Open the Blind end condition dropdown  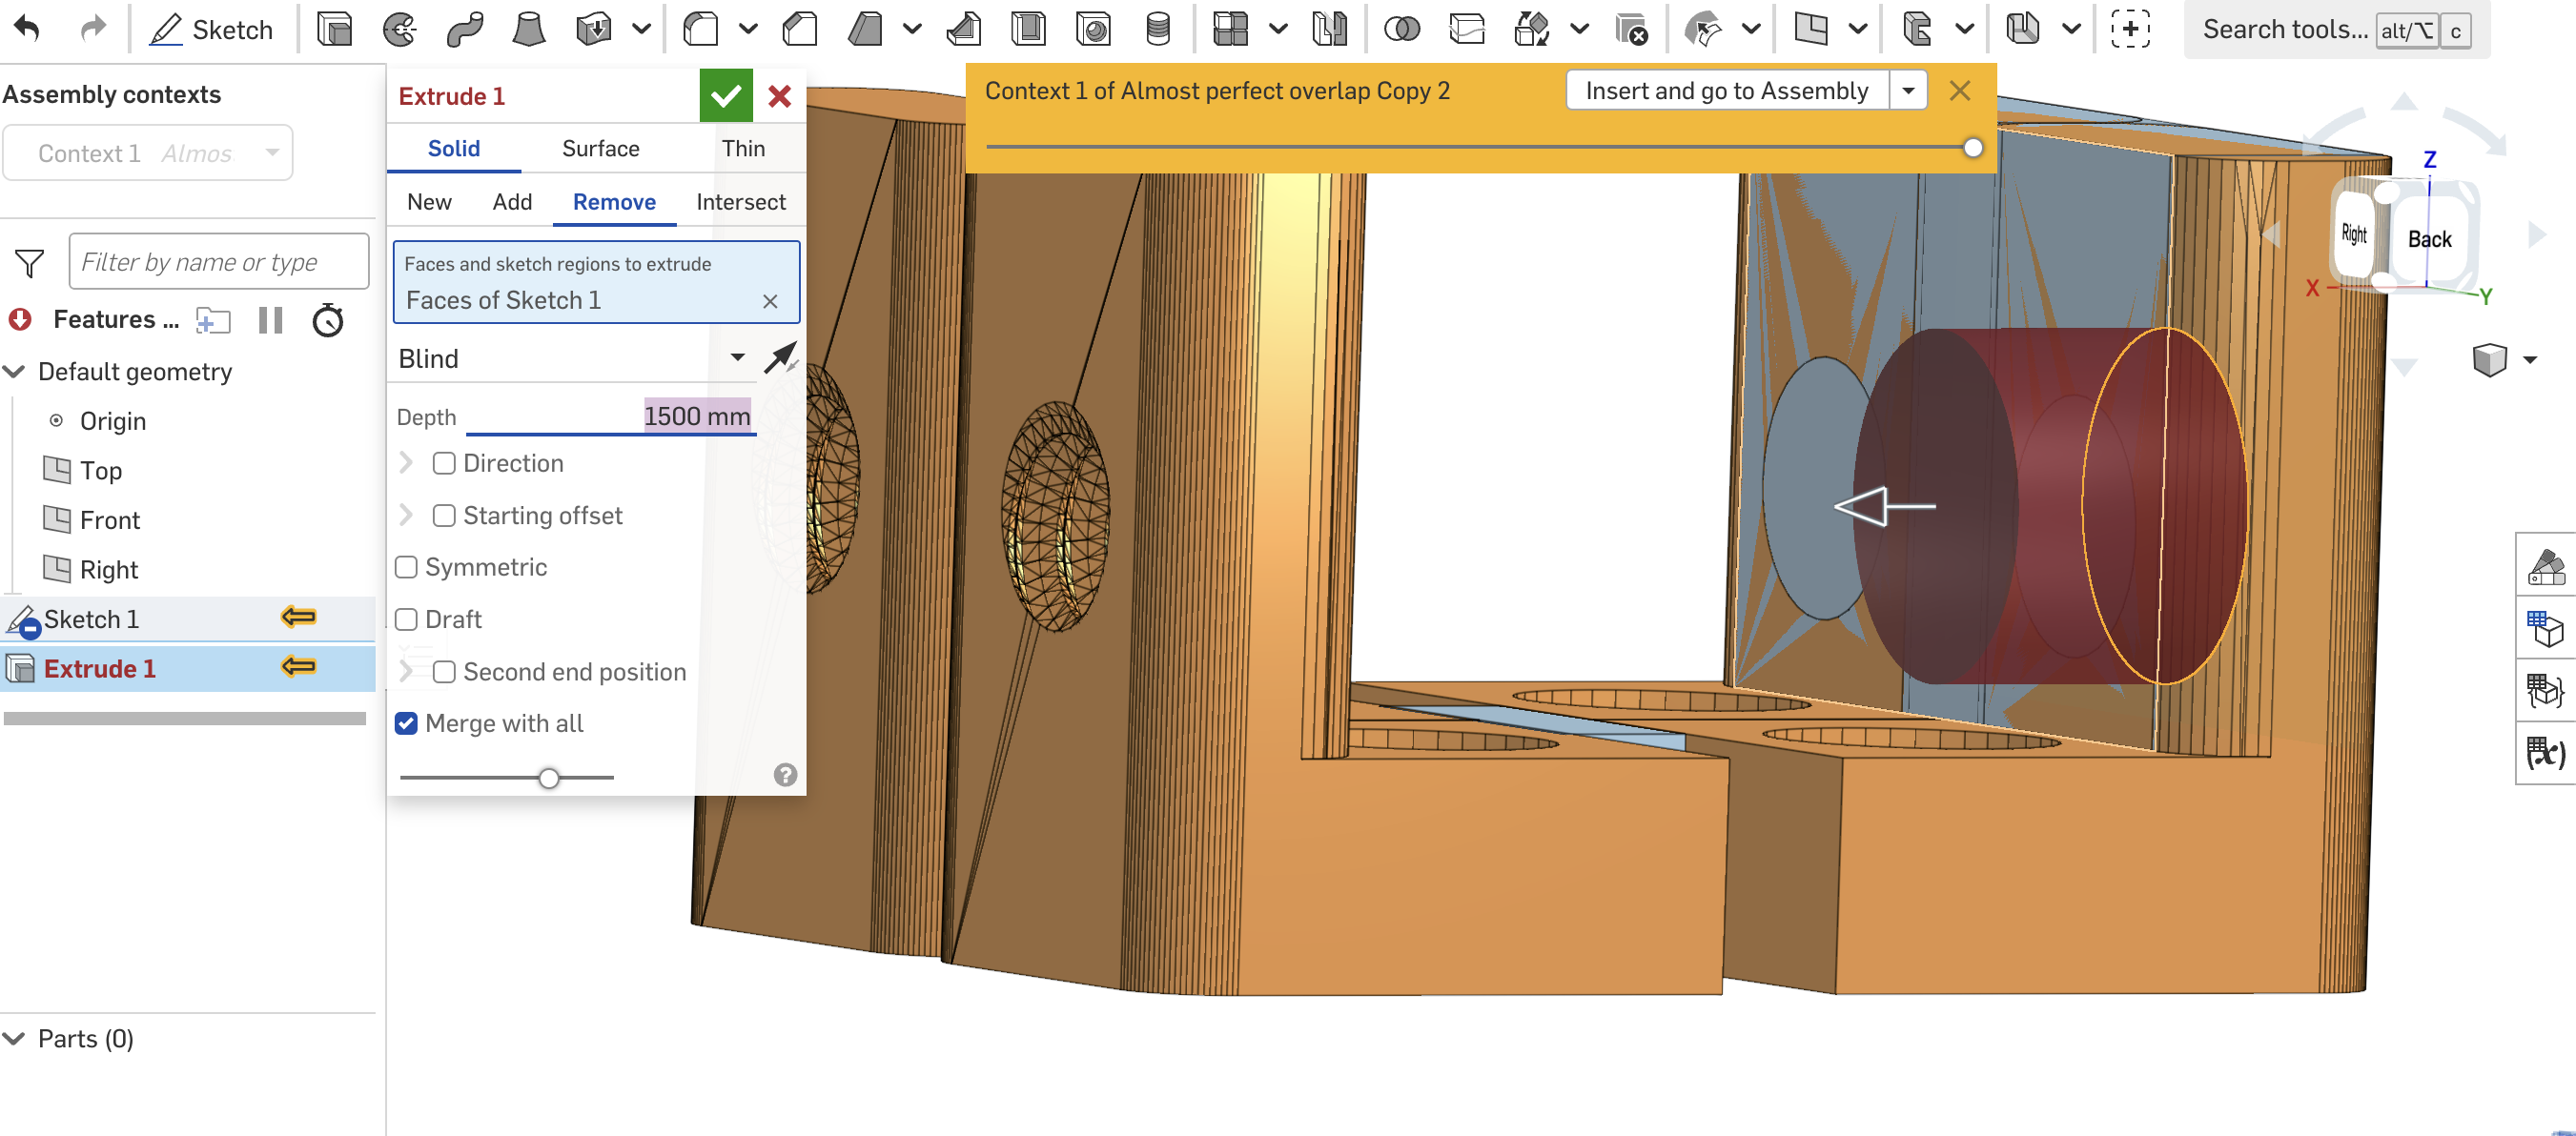click(x=738, y=357)
